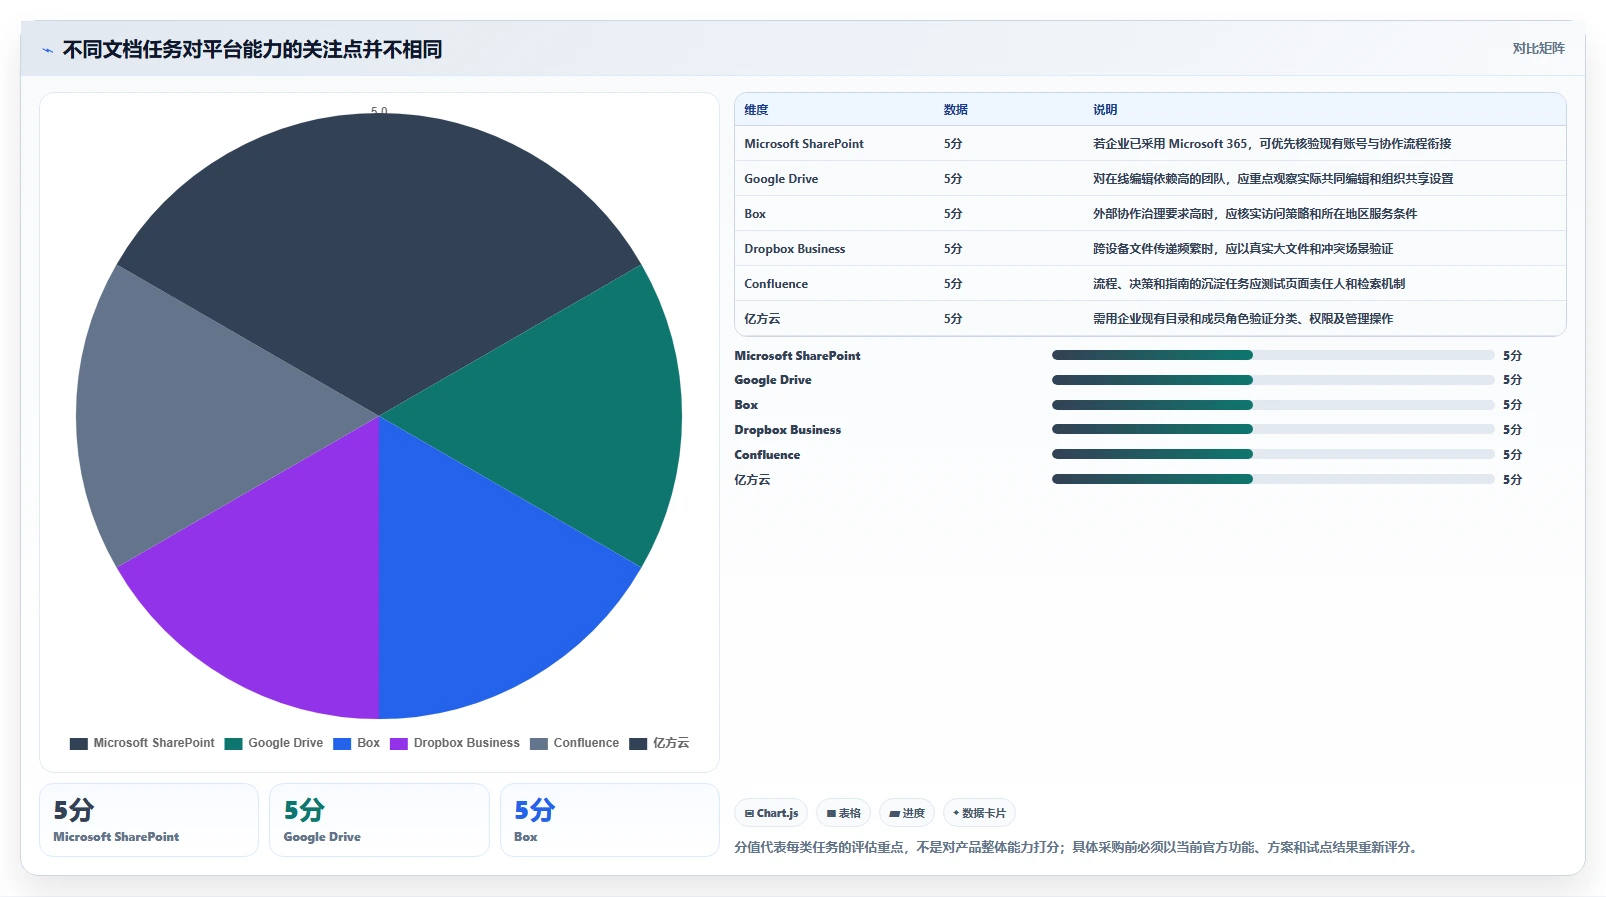Click the Microsoft SharePoint progress bar

pyautogui.click(x=1273, y=355)
